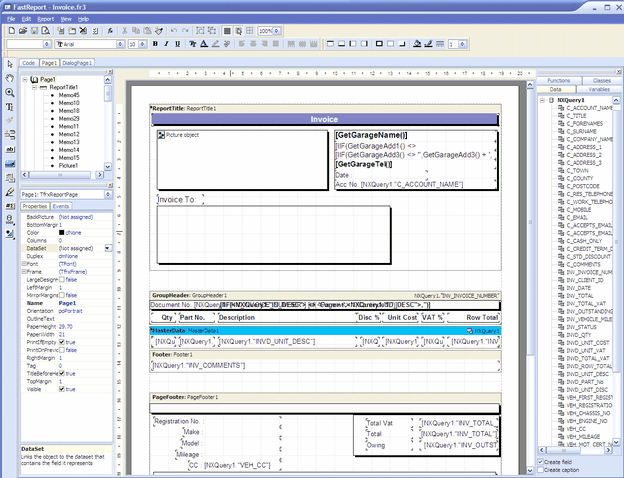Switch to the Classes tab
Image resolution: width=624 pixels, height=478 pixels.
(601, 80)
